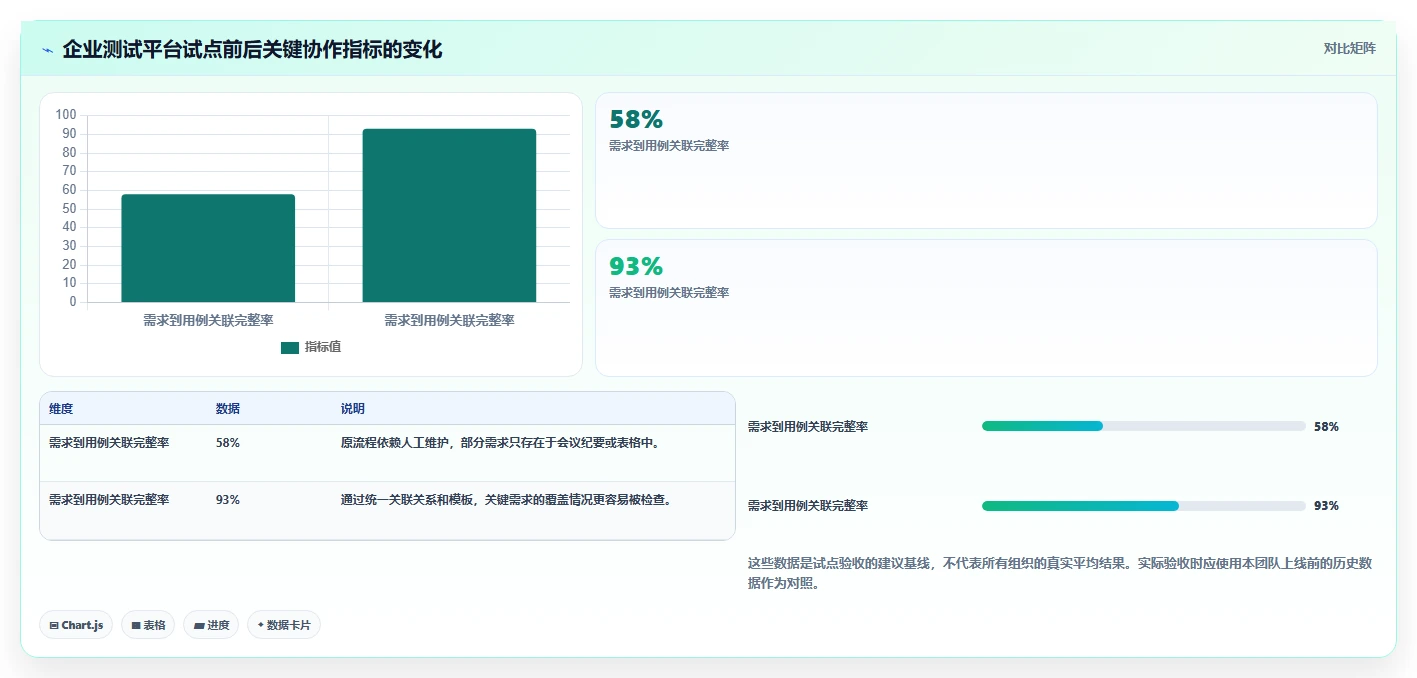Click the 0 label on the y-axis

coord(74,302)
